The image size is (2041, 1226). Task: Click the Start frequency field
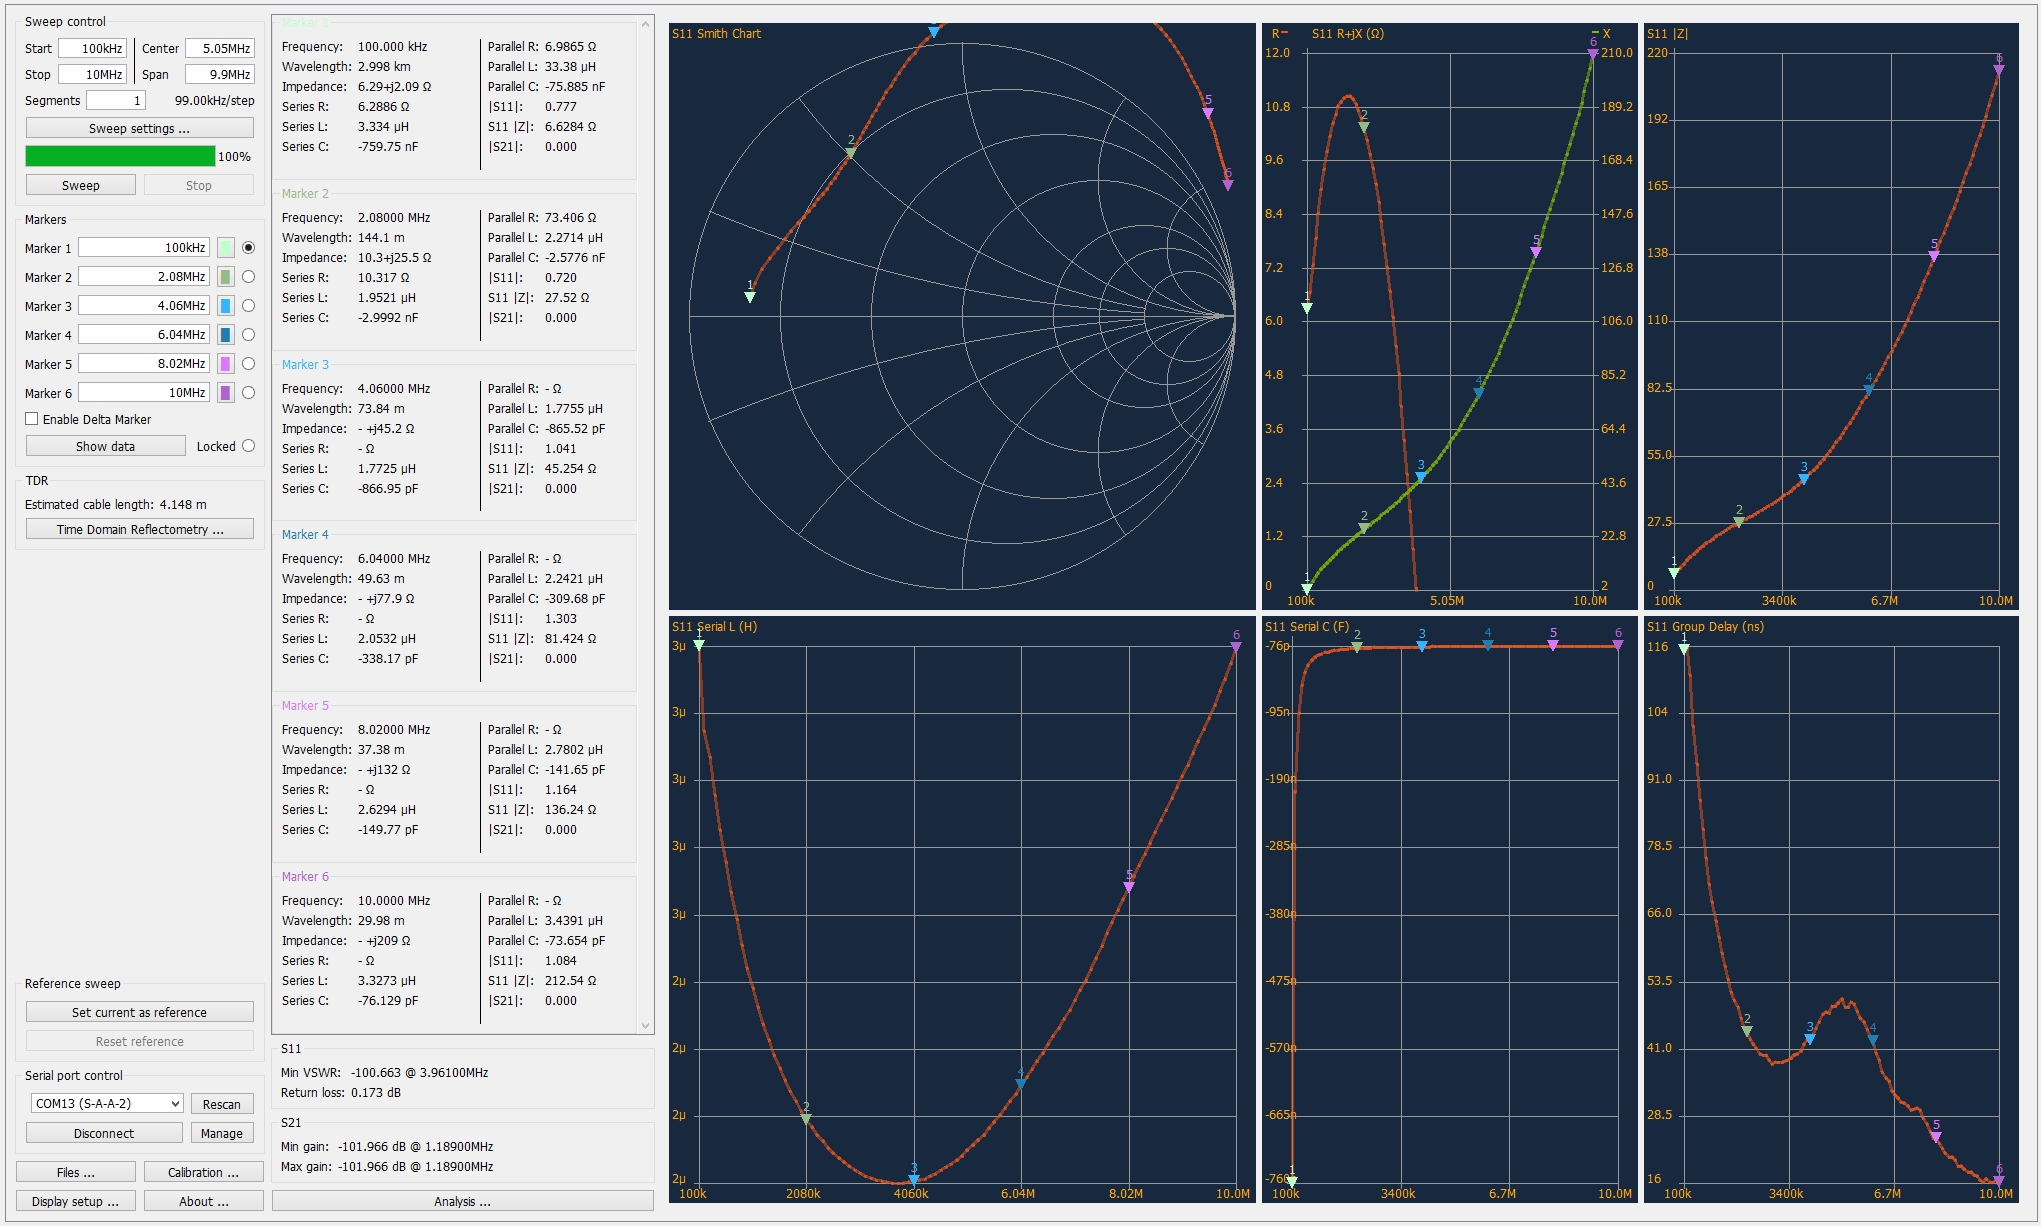[x=92, y=48]
